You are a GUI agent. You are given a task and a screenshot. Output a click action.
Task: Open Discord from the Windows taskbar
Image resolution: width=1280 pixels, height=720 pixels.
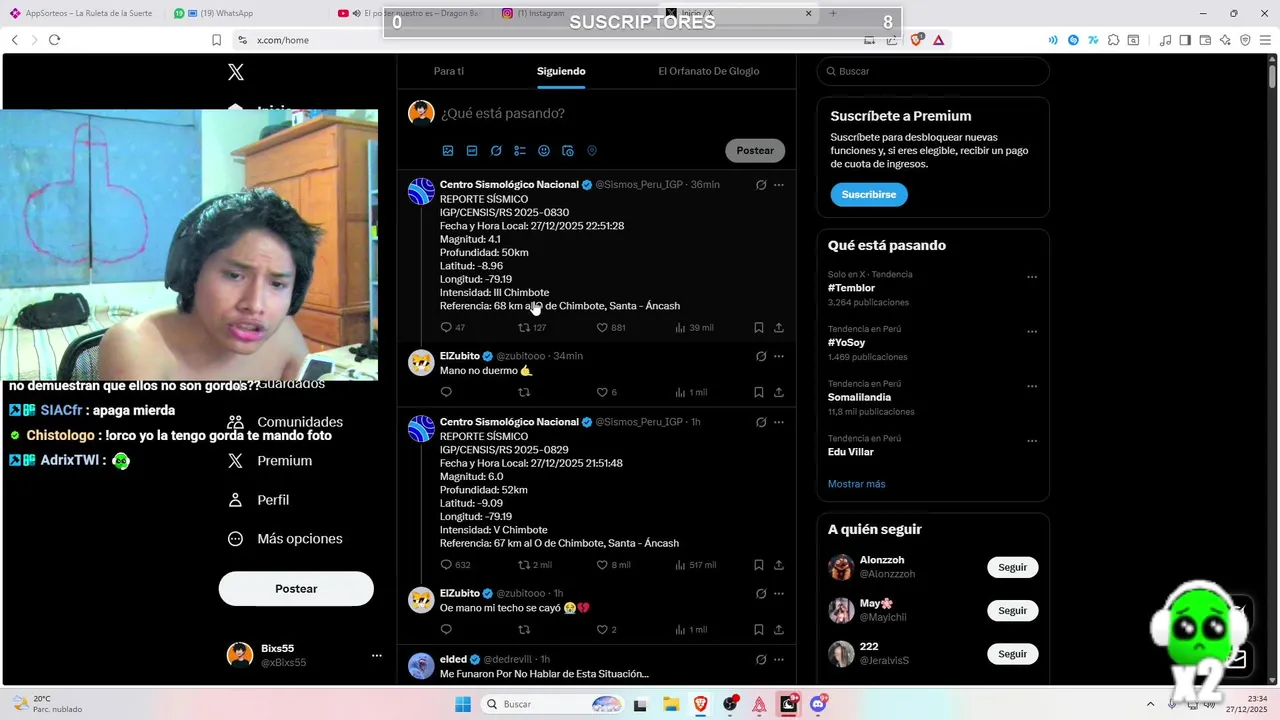coord(818,704)
